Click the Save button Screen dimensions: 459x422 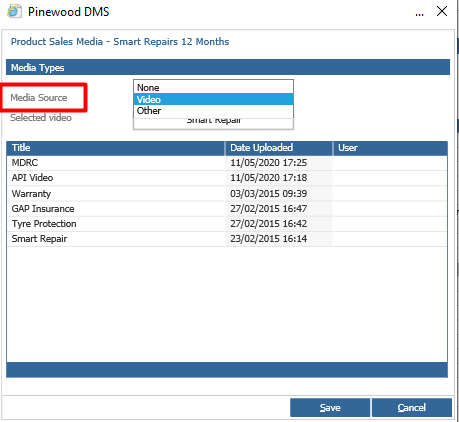pos(330,407)
